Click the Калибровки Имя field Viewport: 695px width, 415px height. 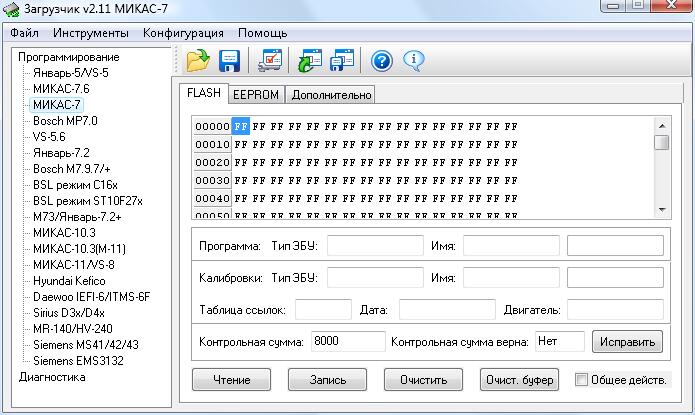point(511,278)
